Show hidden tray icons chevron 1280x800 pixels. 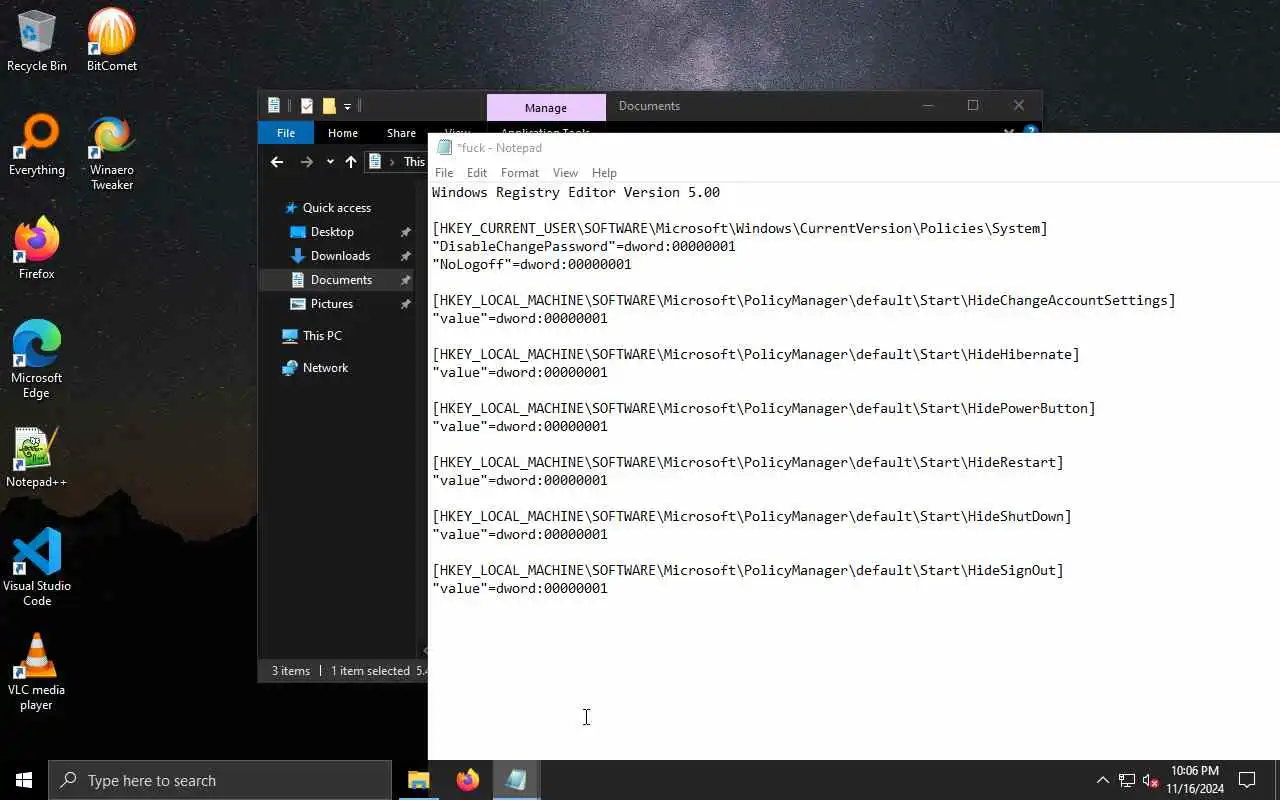pos(1102,780)
